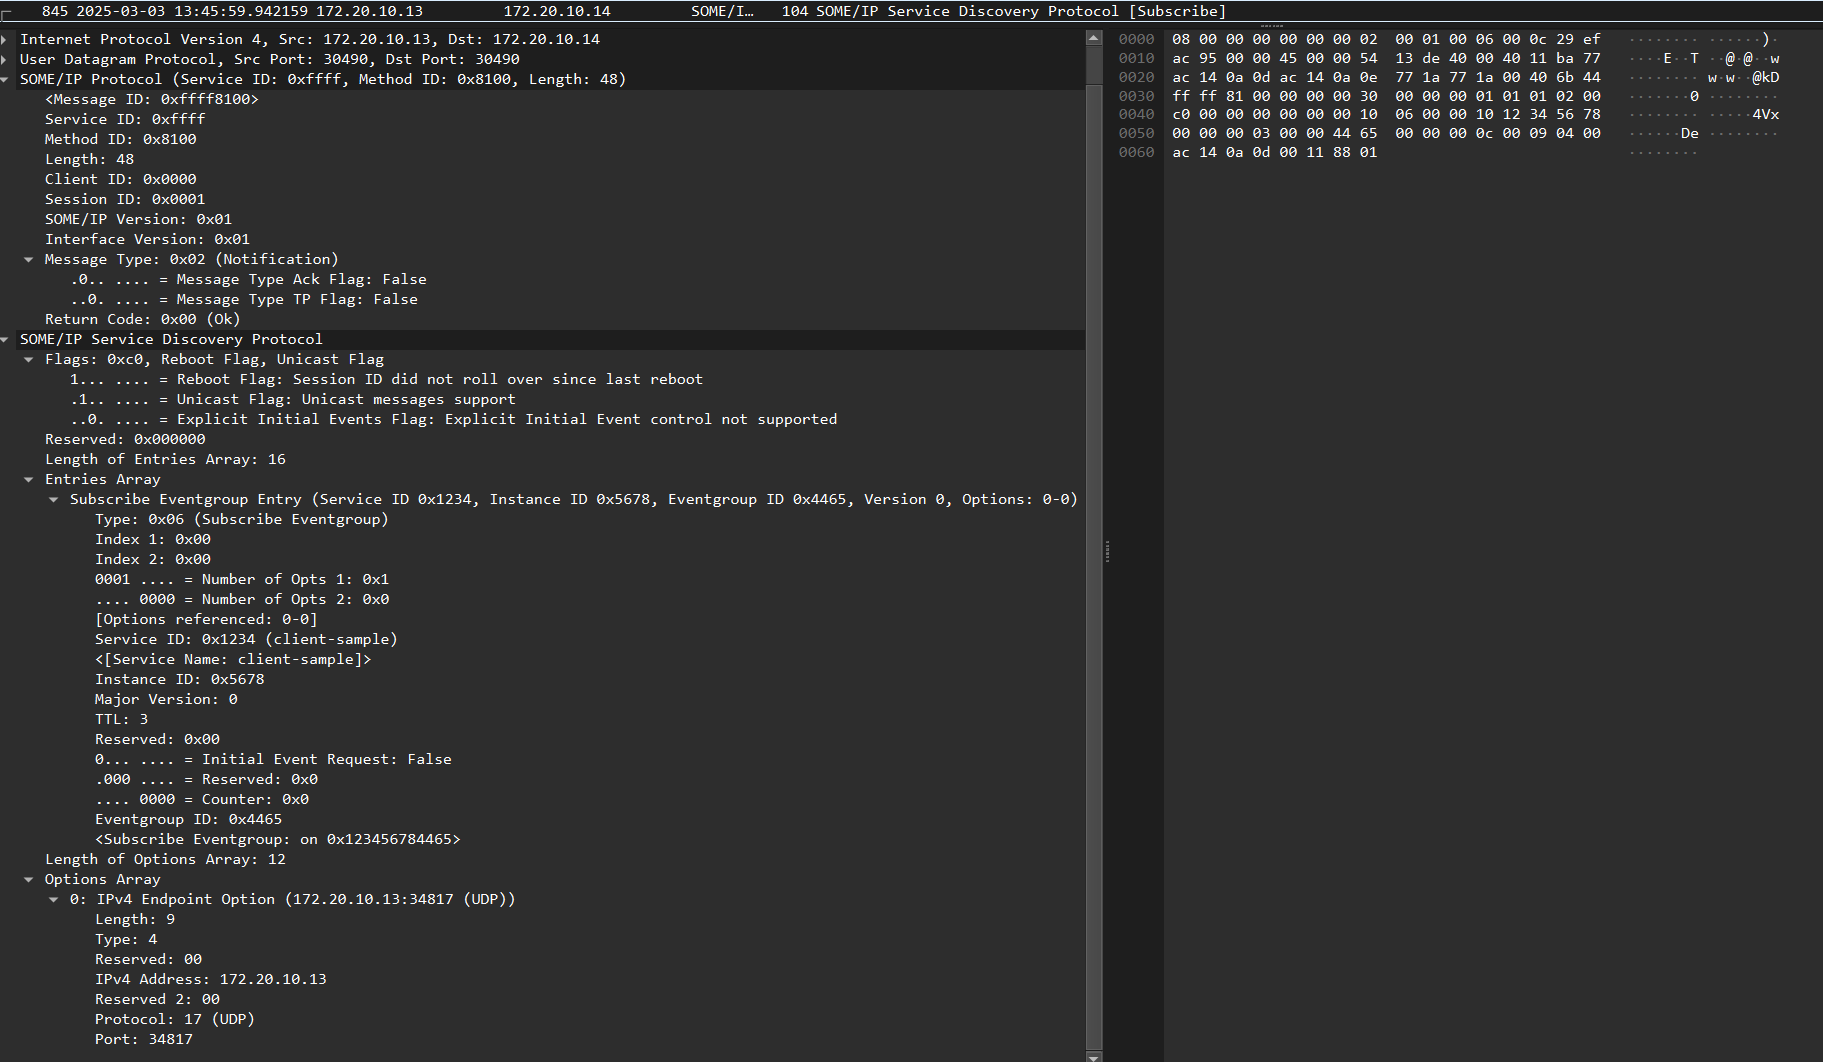The width and height of the screenshot is (1823, 1062).
Task: Collapse the SOME/IP Service Discovery Protocol section
Action: (x=6, y=339)
